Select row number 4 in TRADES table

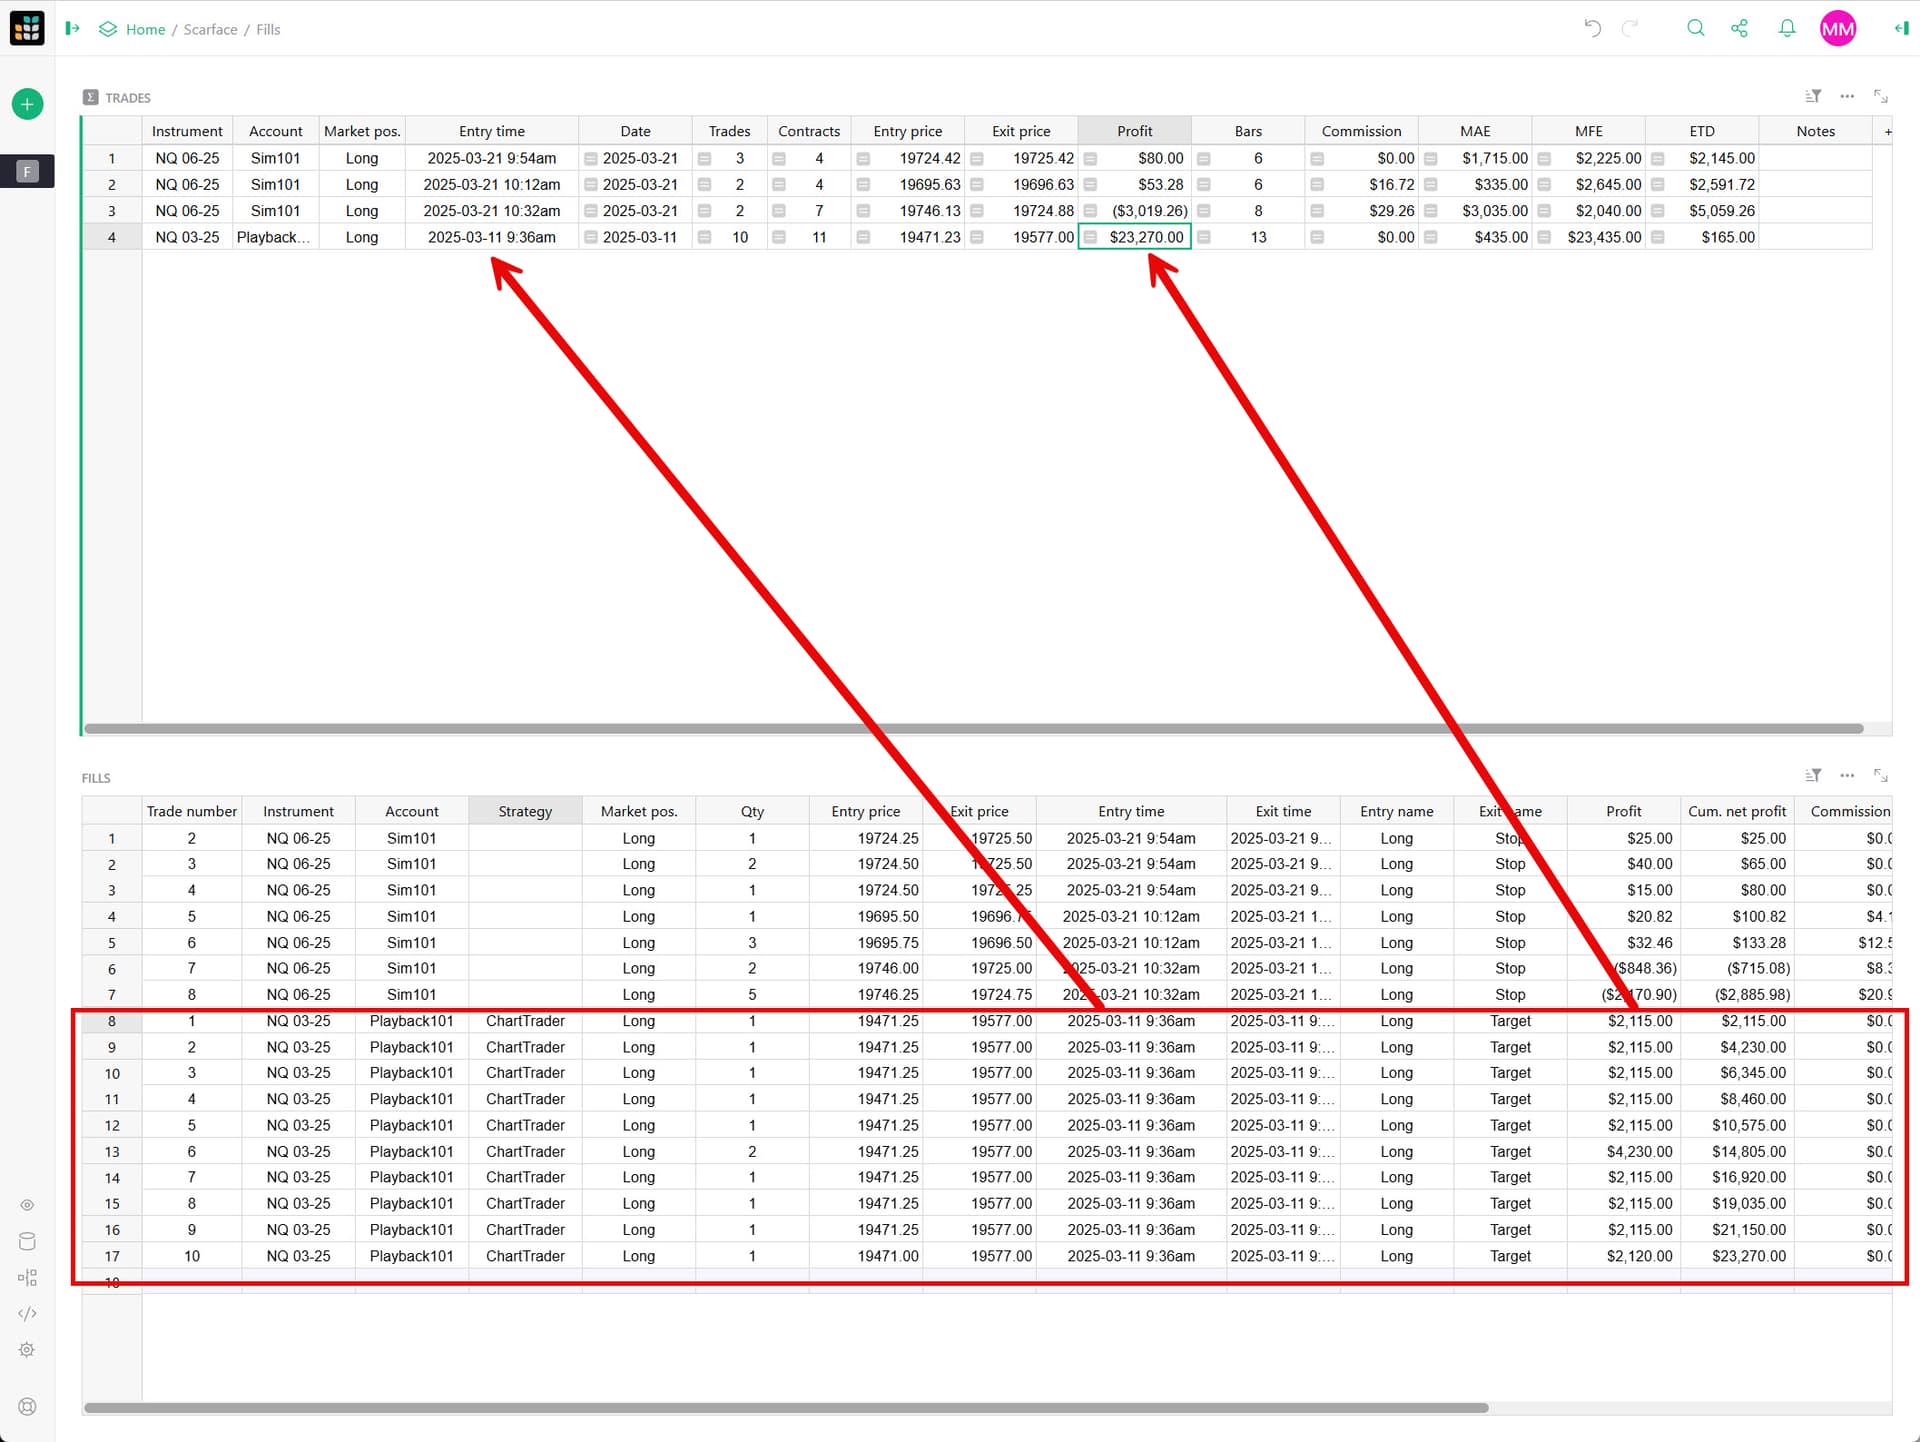112,237
